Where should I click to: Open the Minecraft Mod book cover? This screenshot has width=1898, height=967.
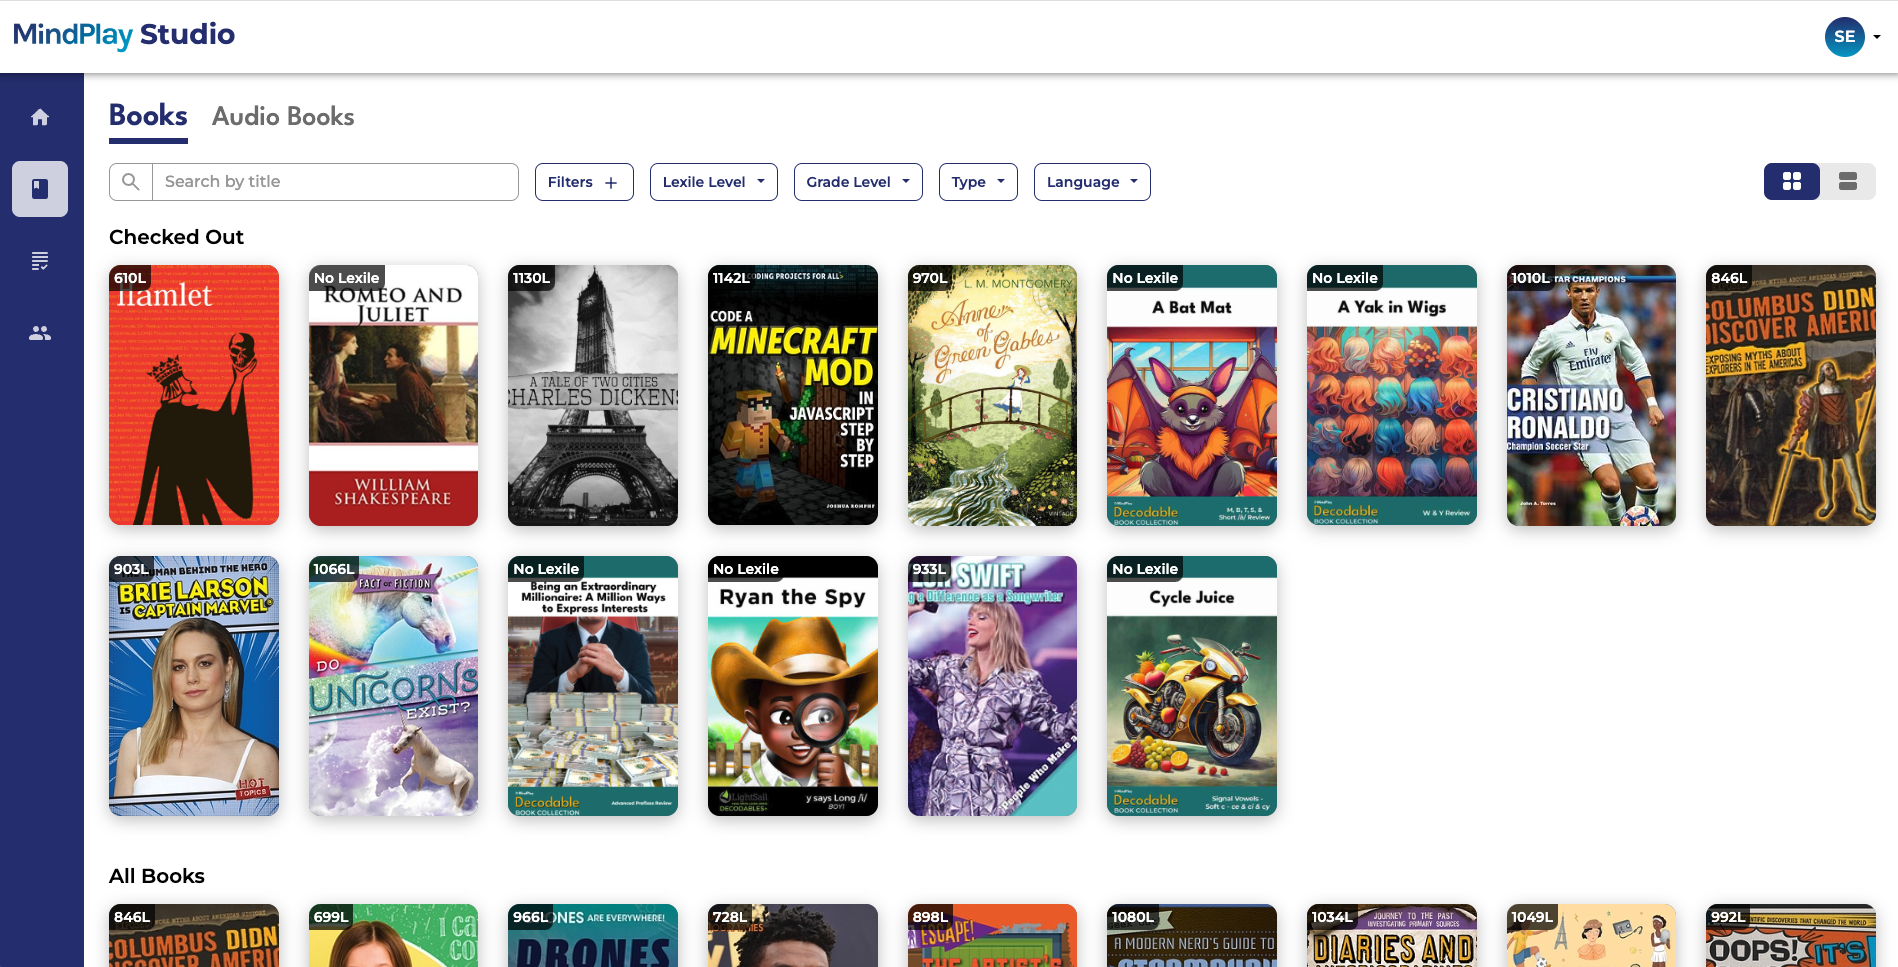pos(793,395)
